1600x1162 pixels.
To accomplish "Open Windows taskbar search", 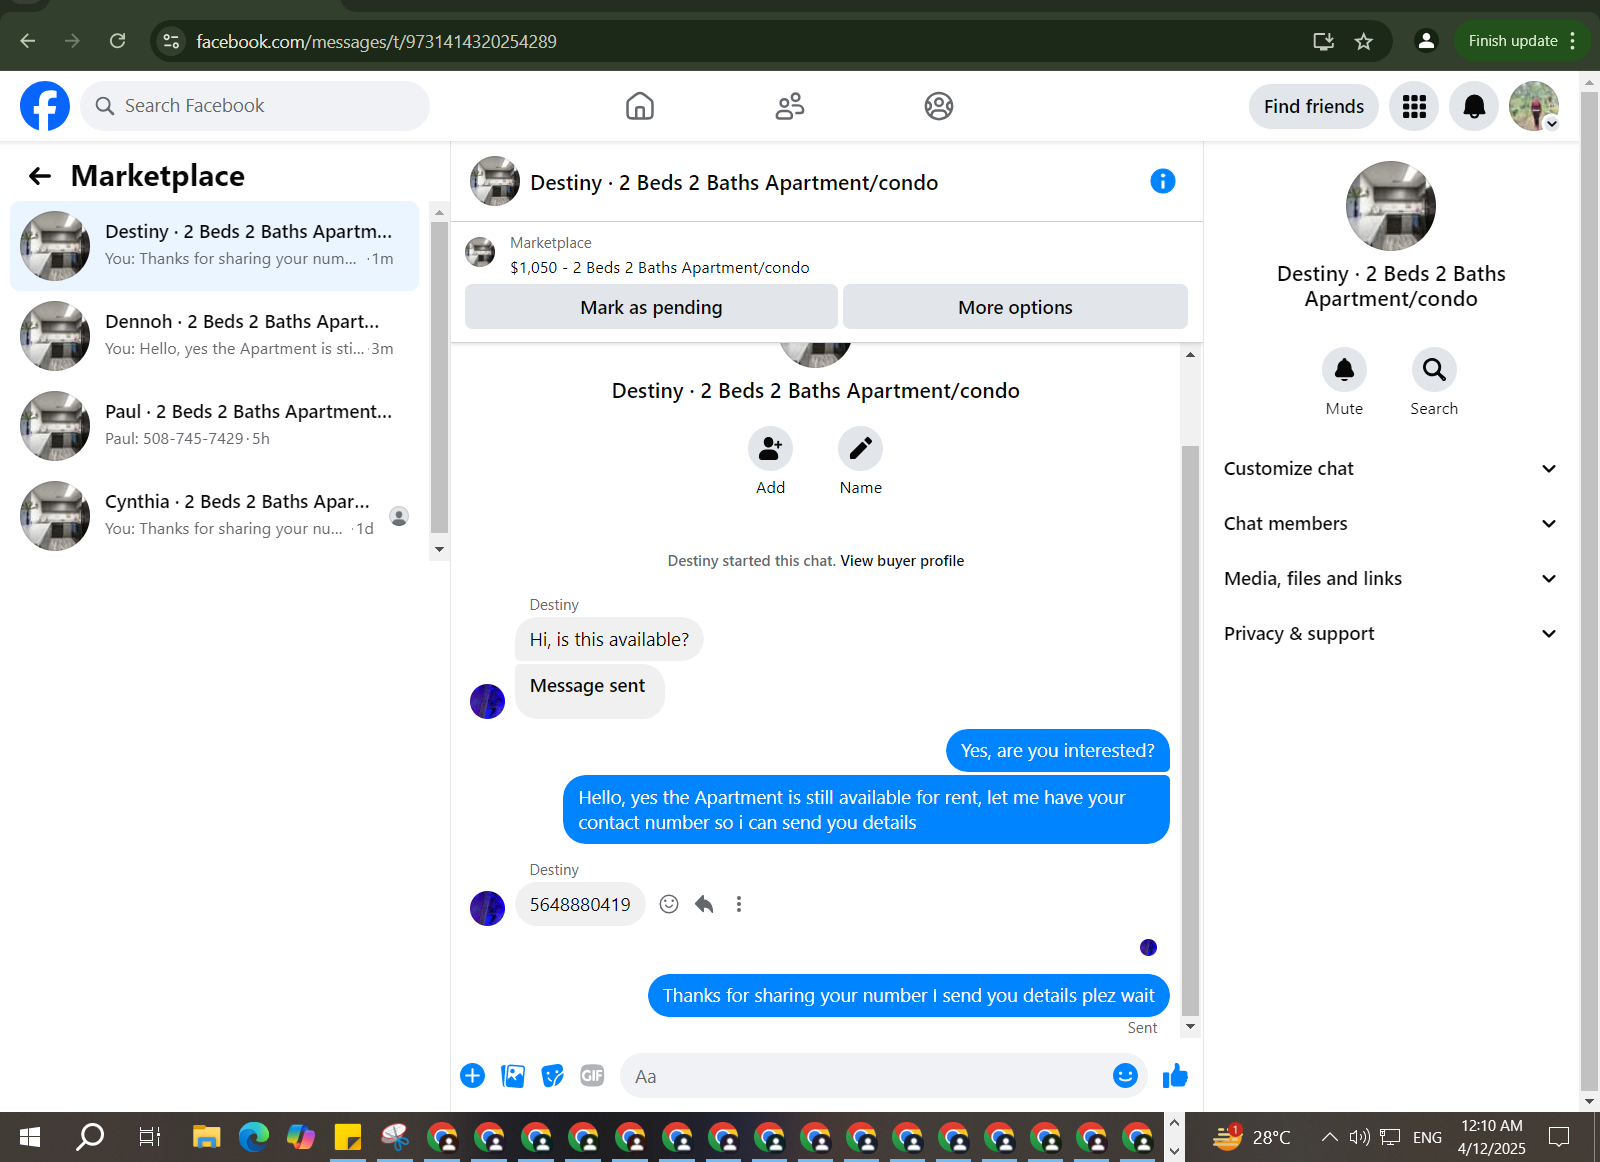I will pyautogui.click(x=90, y=1137).
